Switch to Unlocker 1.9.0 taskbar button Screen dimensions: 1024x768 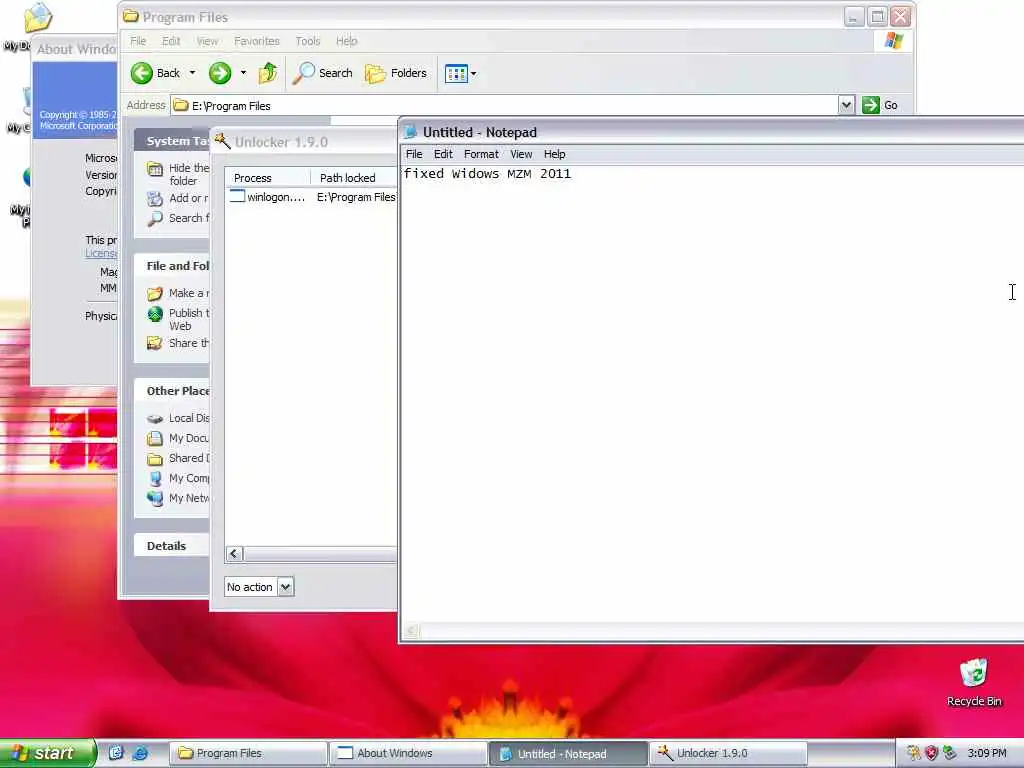point(728,754)
